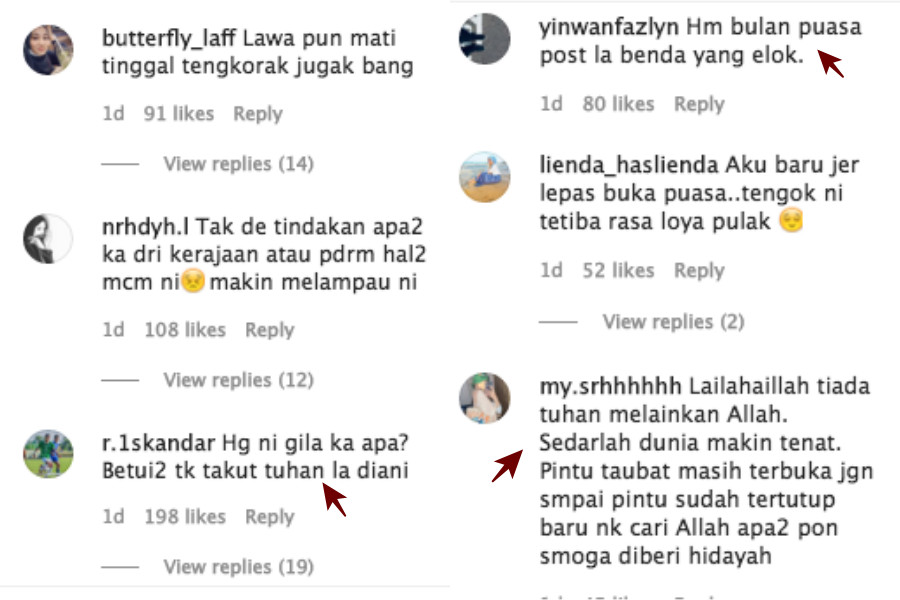Open r.1skandar's profile avatar

point(48,454)
